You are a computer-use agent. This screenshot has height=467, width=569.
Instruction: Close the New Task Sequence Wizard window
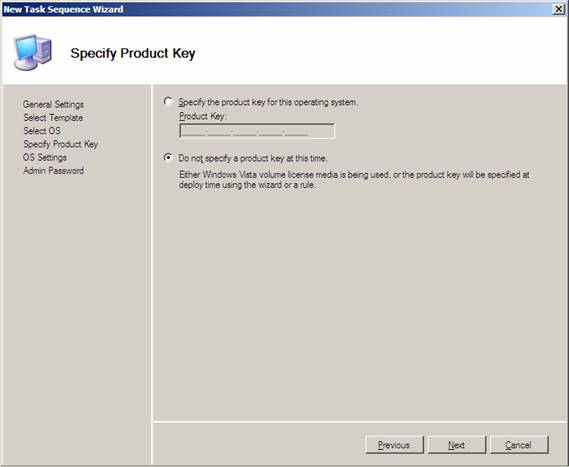coord(558,9)
